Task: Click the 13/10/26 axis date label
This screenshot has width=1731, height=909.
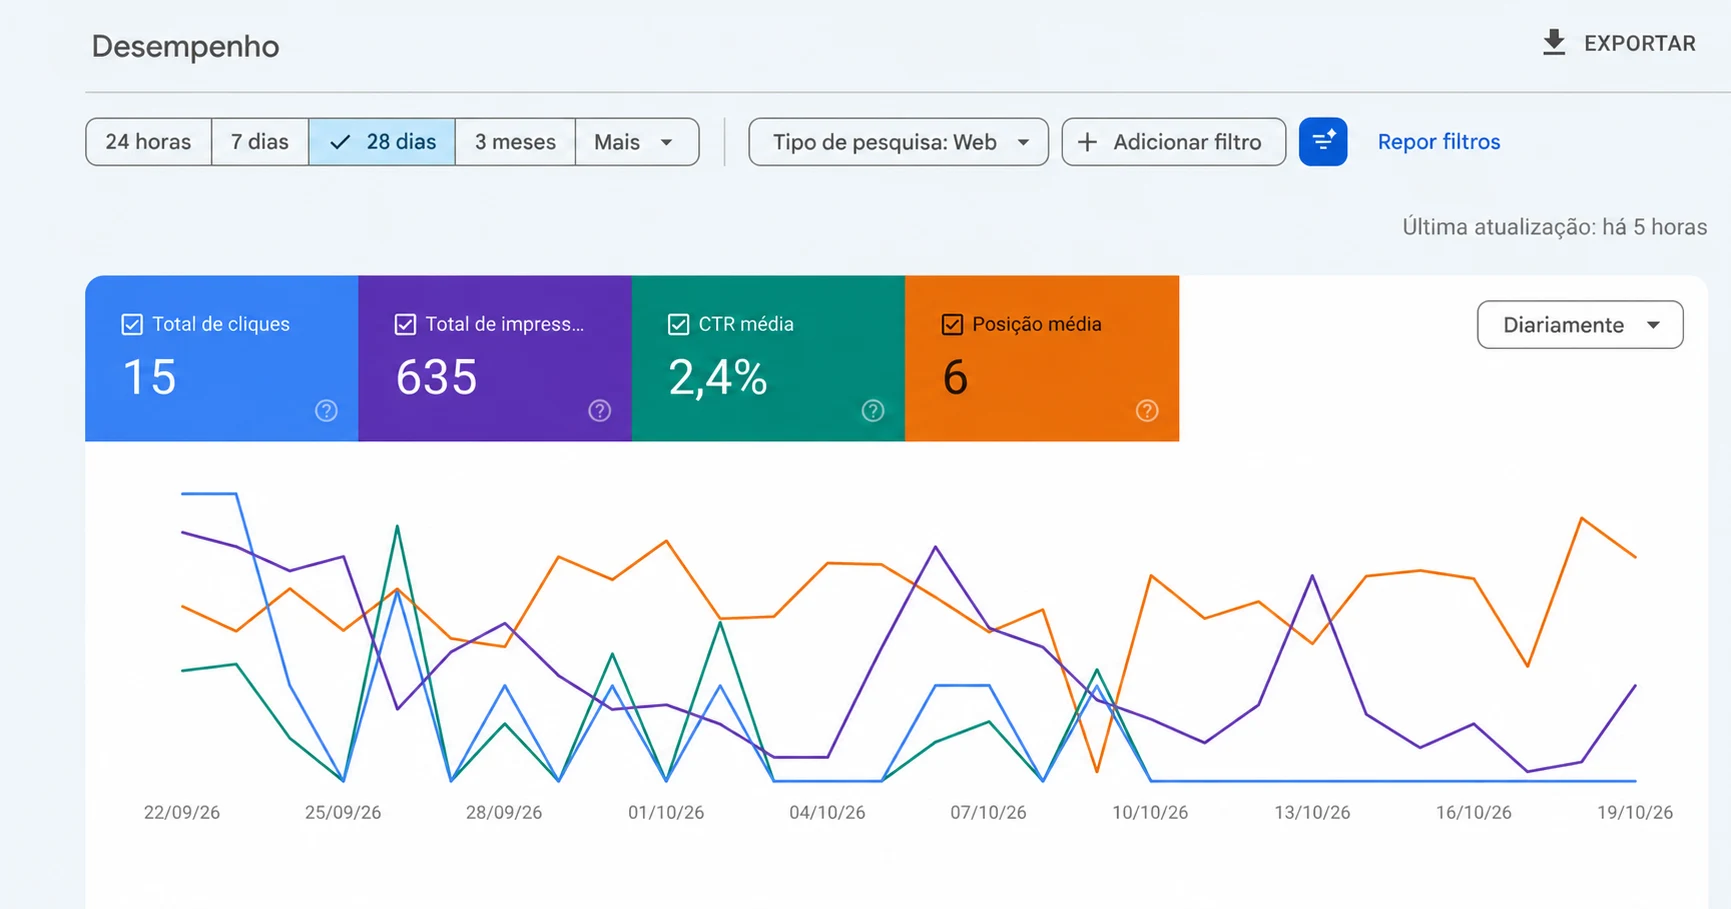Action: 1312,812
